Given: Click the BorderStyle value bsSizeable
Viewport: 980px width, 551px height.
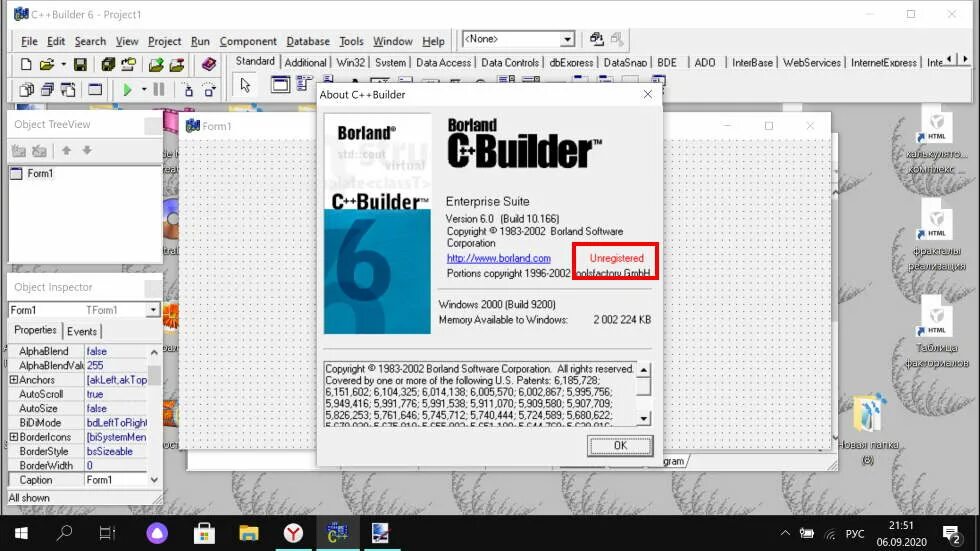Looking at the screenshot, I should coord(116,451).
